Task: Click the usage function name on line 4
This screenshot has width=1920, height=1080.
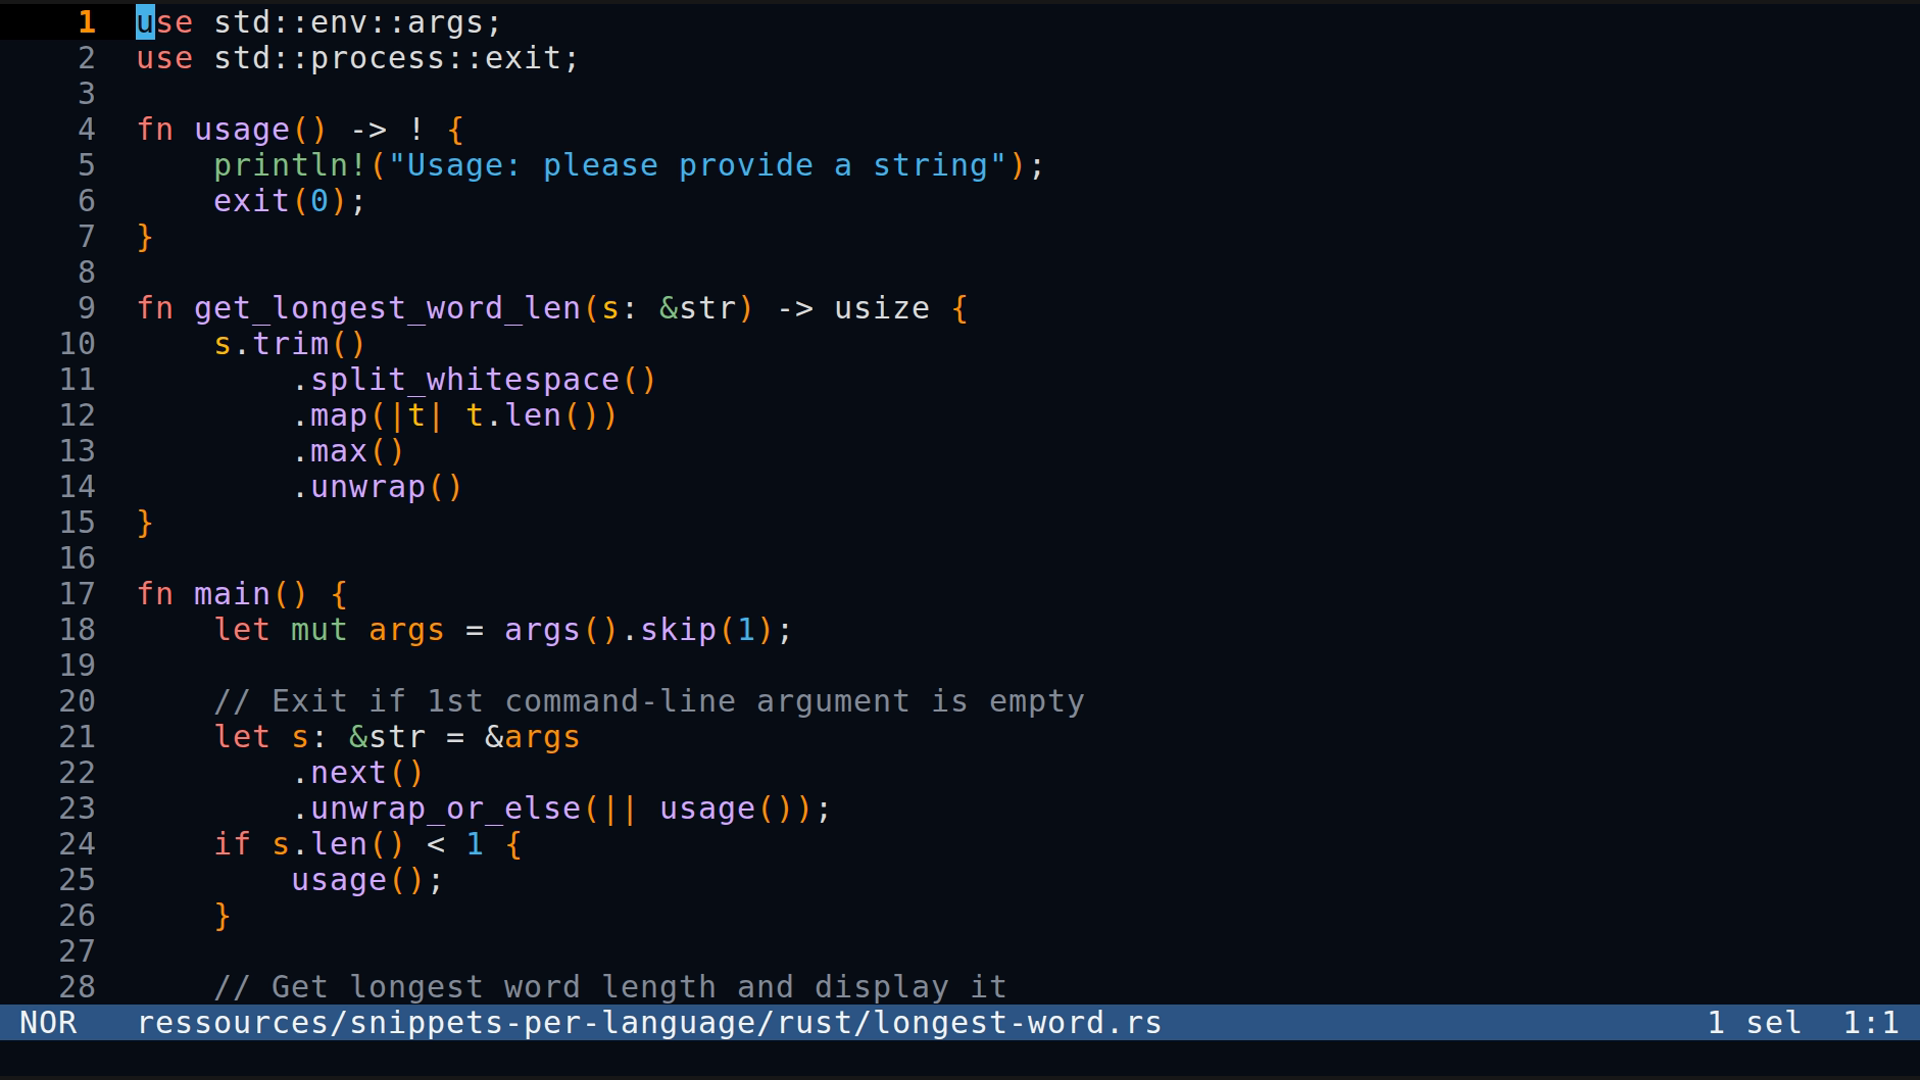Action: point(241,130)
